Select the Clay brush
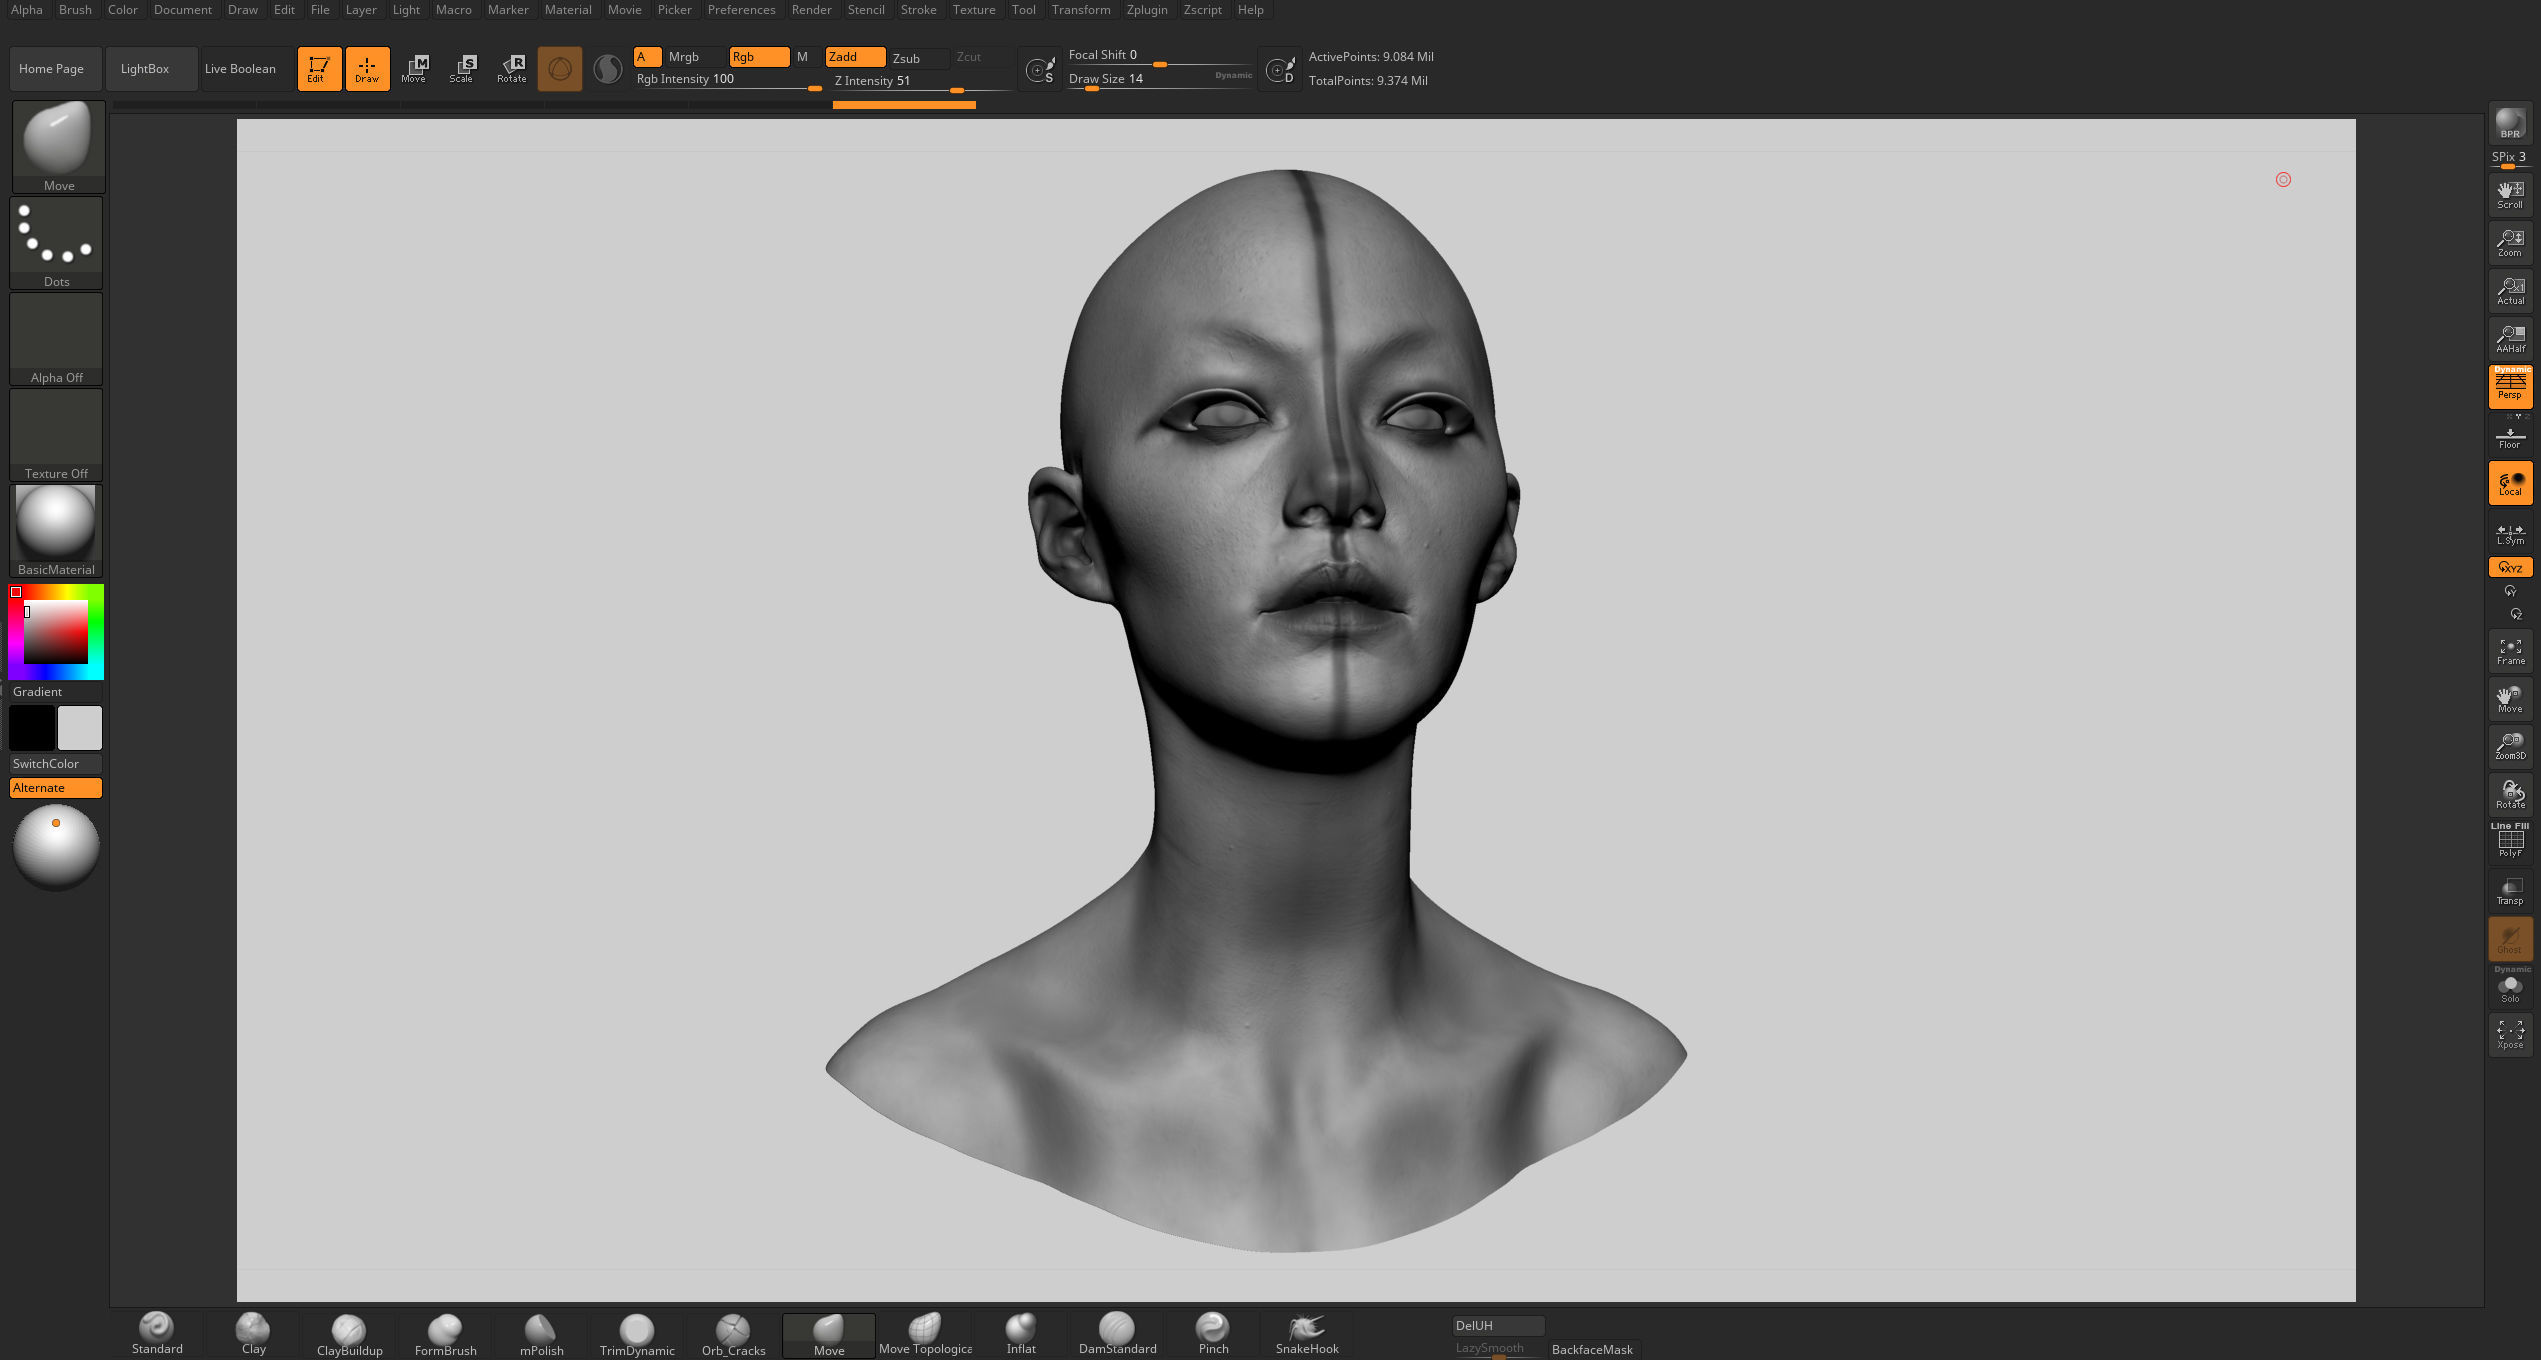This screenshot has height=1360, width=2541. pos(254,1334)
